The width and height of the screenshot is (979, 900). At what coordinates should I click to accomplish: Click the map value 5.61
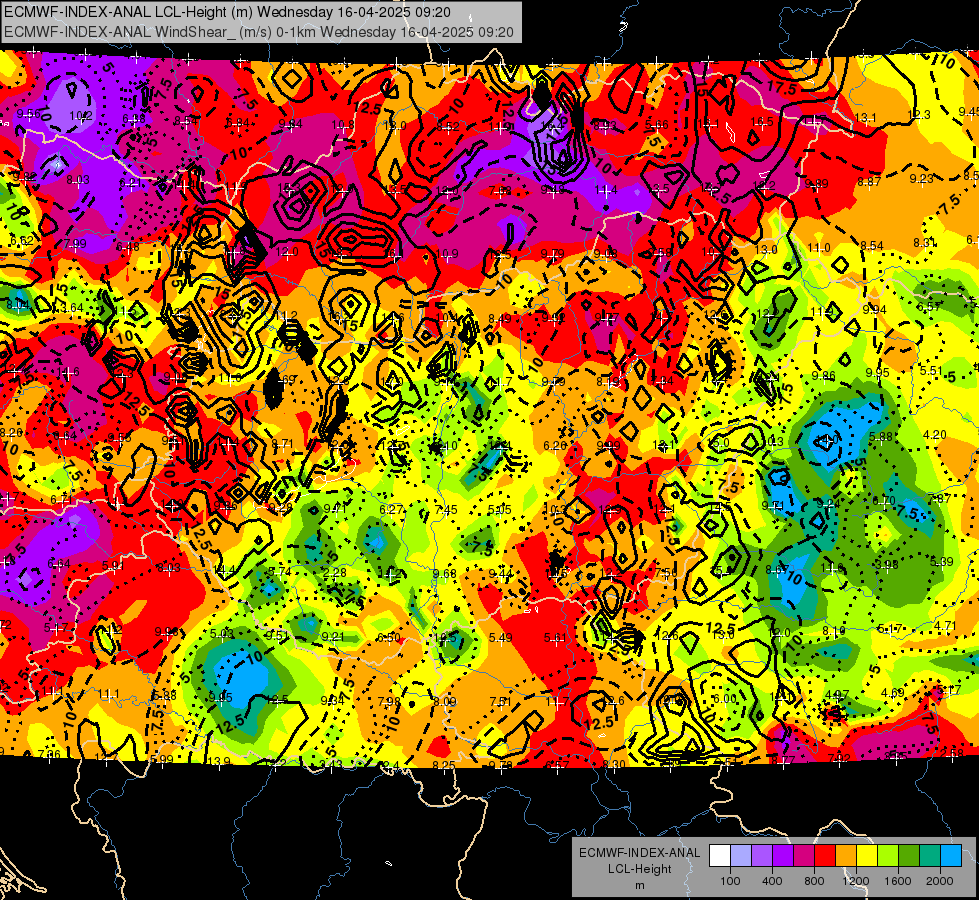coord(556,638)
